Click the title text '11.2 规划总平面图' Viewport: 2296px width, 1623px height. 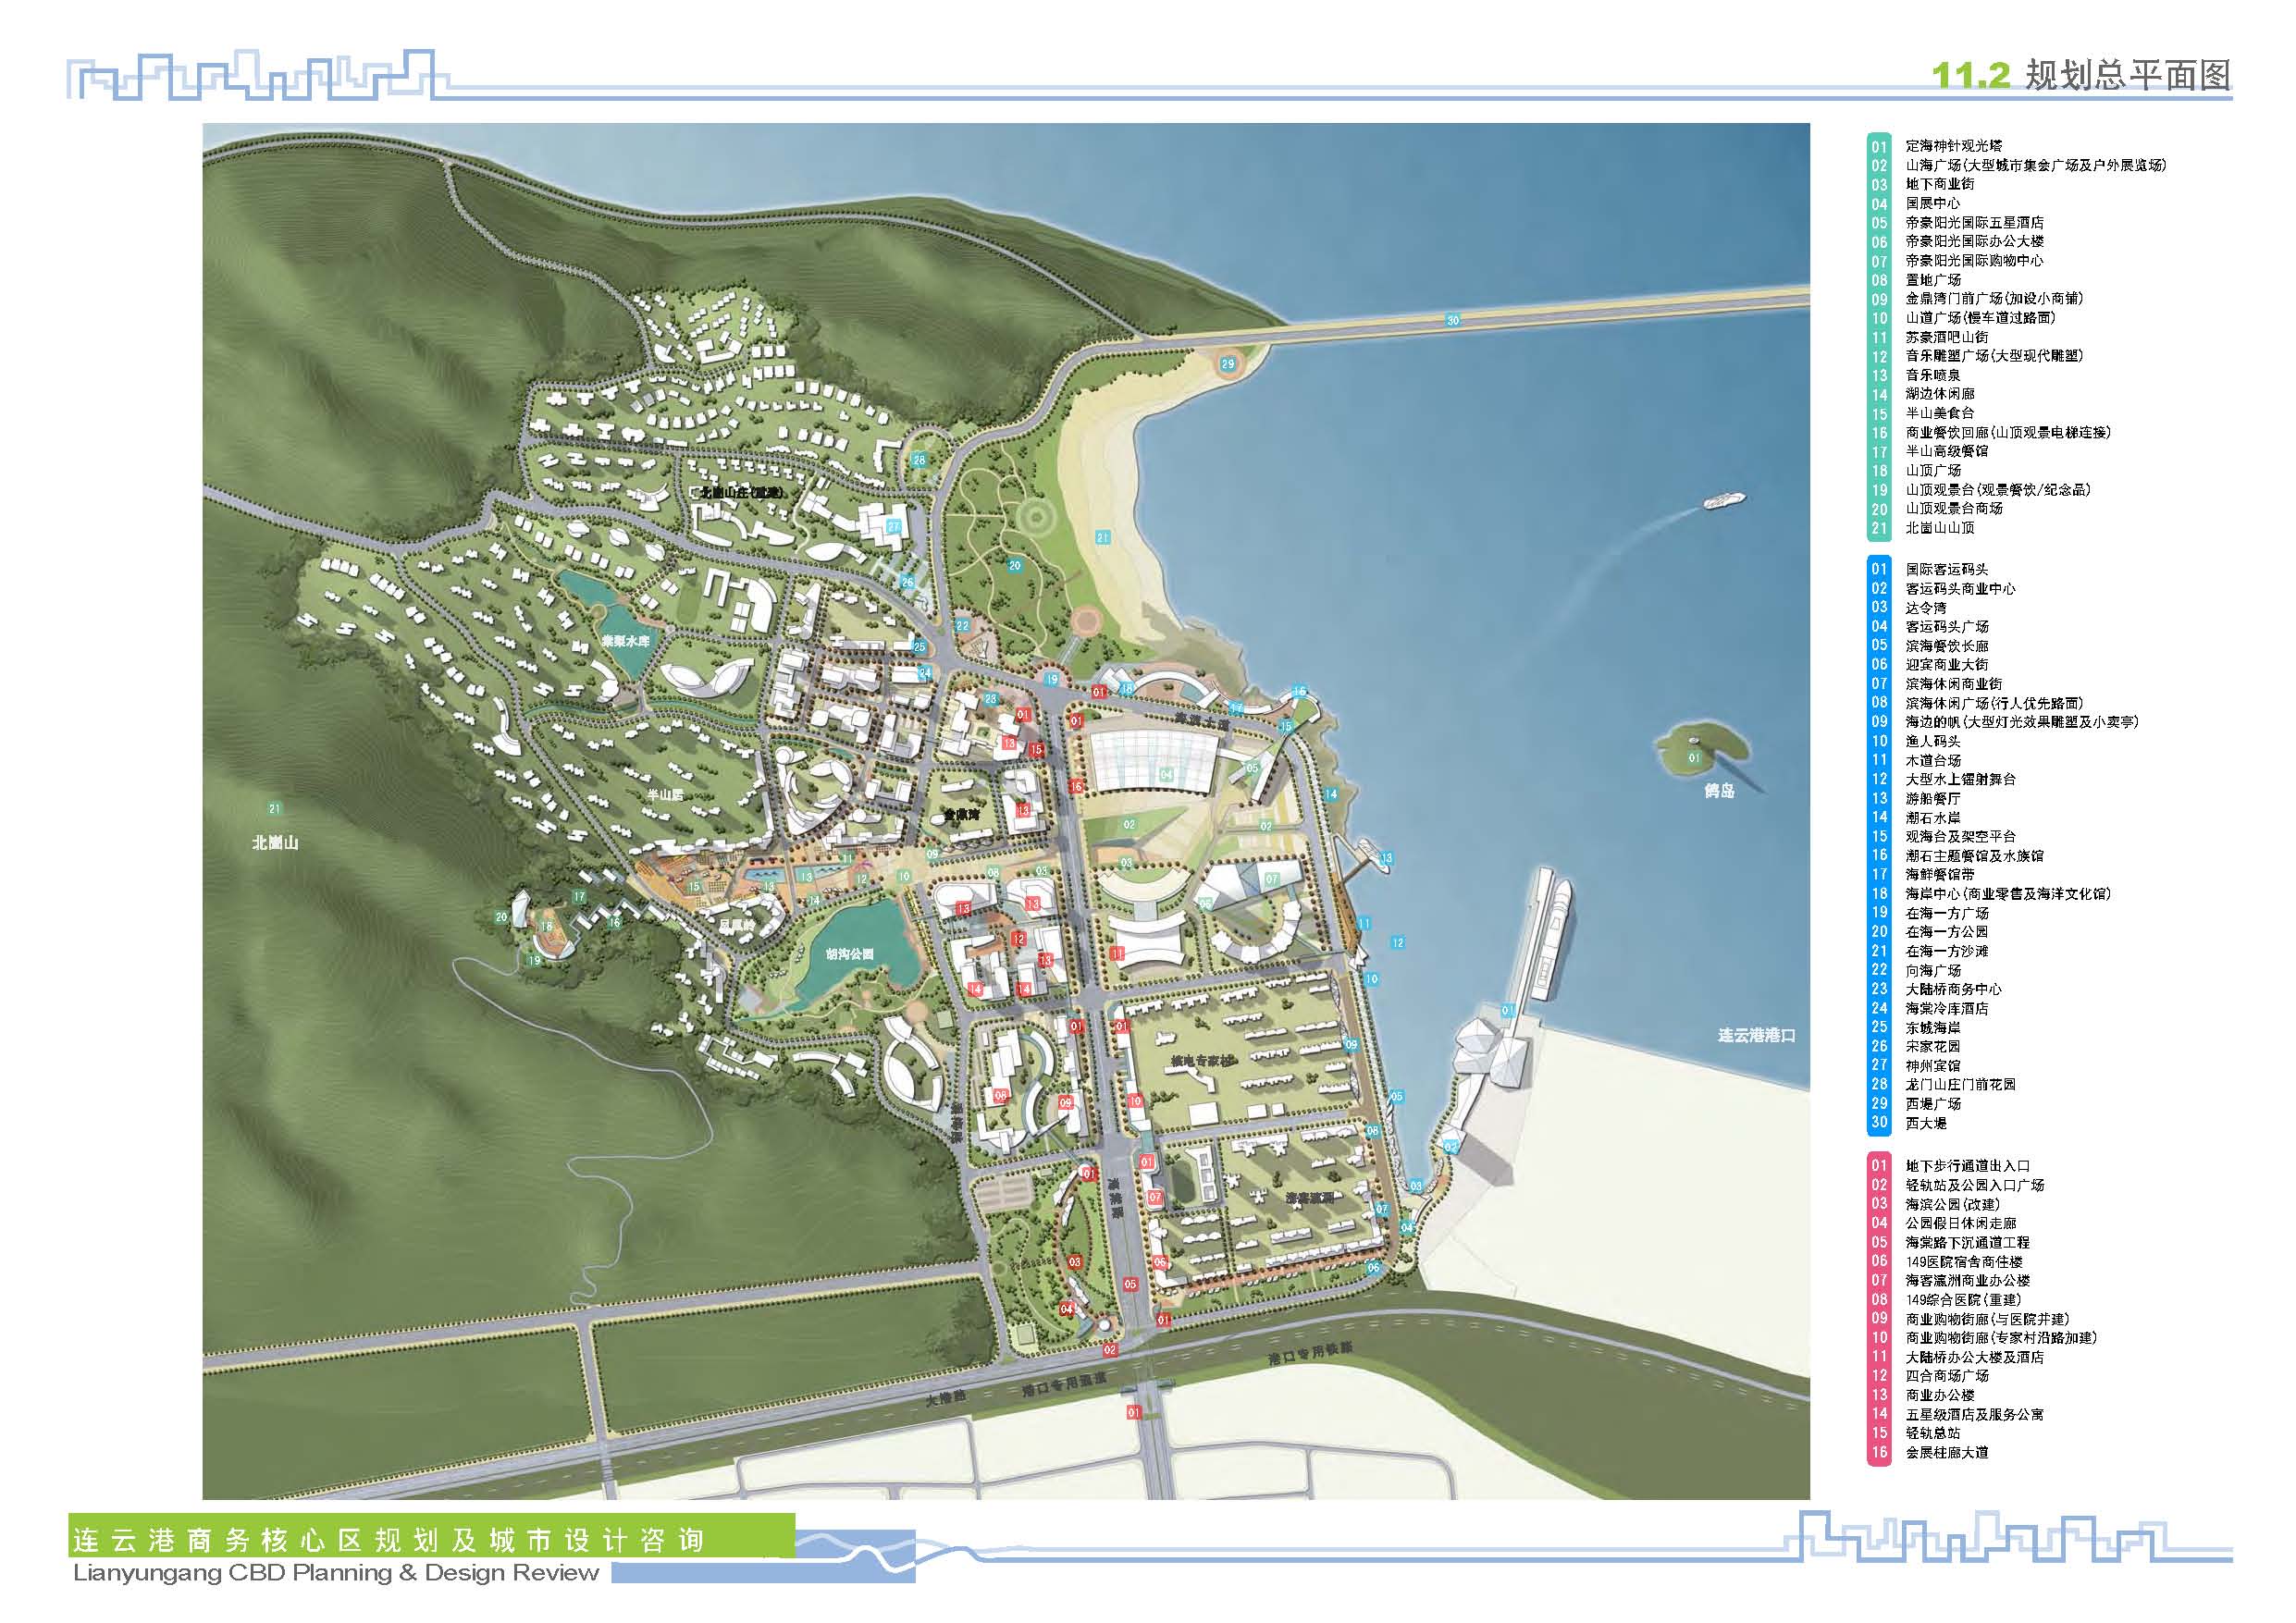point(2080,75)
